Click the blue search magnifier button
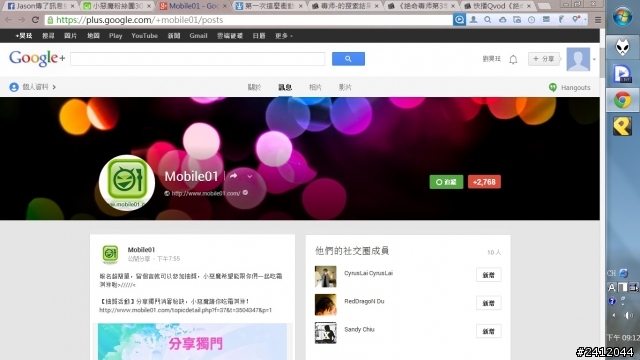640x360 pixels. click(348, 59)
